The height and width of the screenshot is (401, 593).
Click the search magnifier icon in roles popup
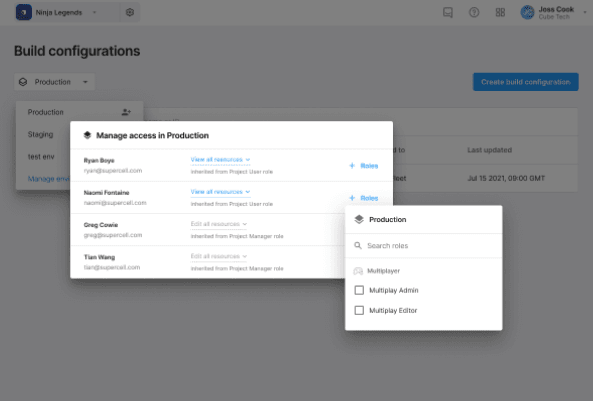(x=358, y=246)
